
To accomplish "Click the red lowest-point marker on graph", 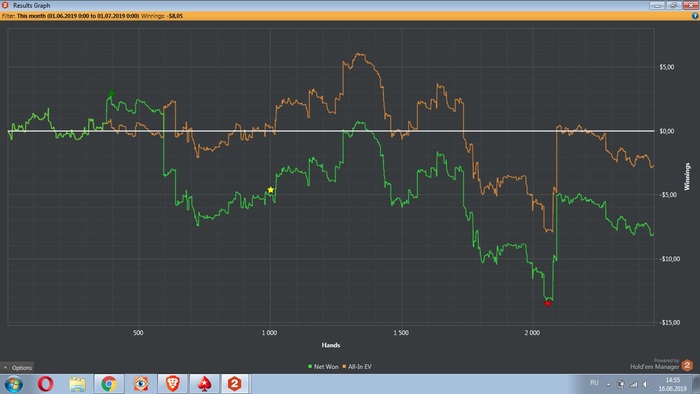I will point(548,304).
